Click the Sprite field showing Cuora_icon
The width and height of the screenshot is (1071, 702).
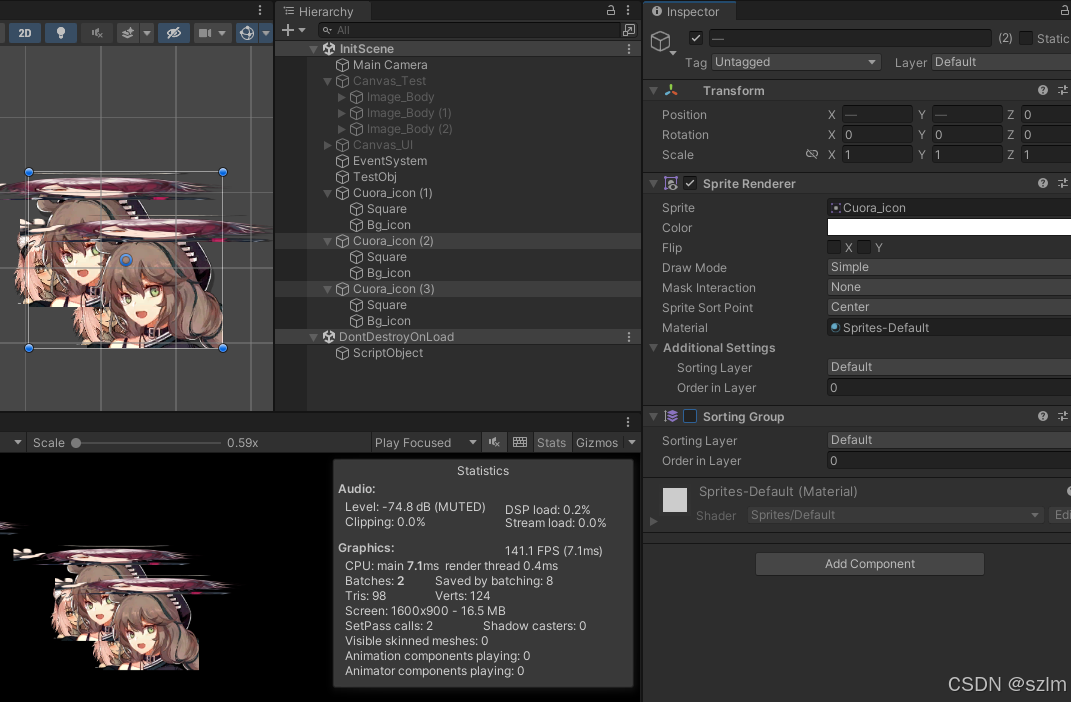tap(949, 208)
